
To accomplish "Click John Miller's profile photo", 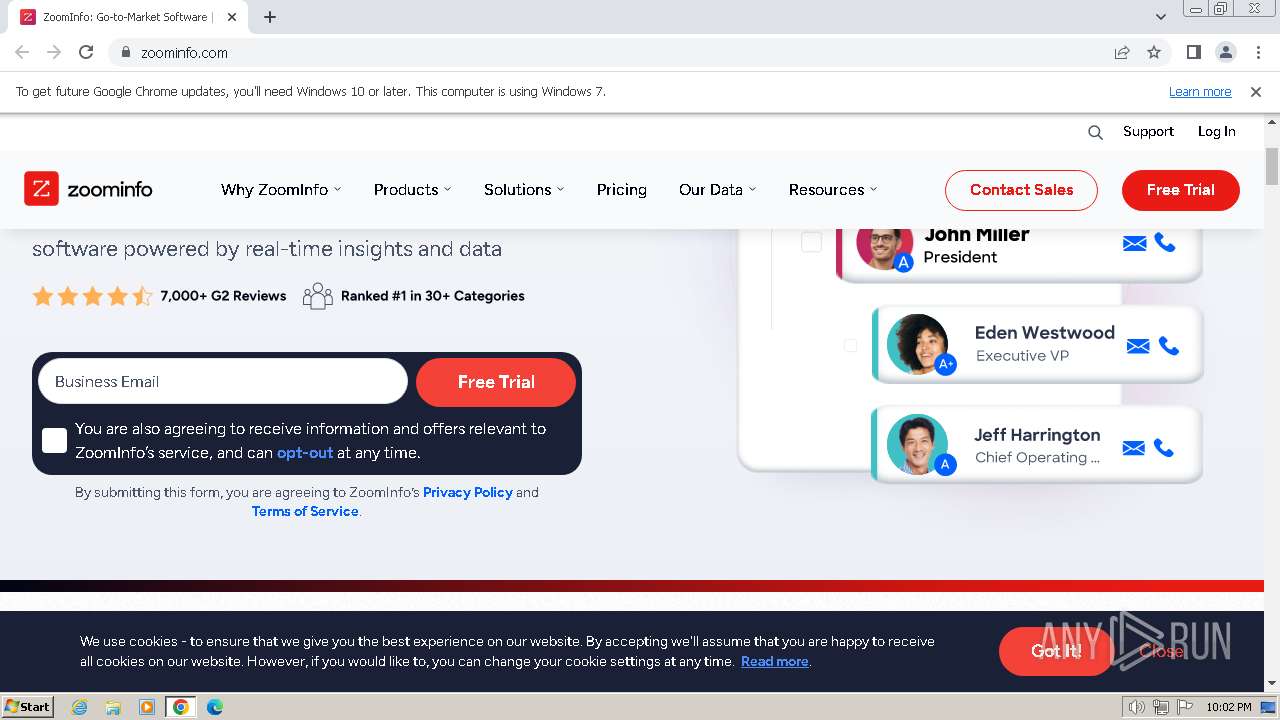I will 884,243.
